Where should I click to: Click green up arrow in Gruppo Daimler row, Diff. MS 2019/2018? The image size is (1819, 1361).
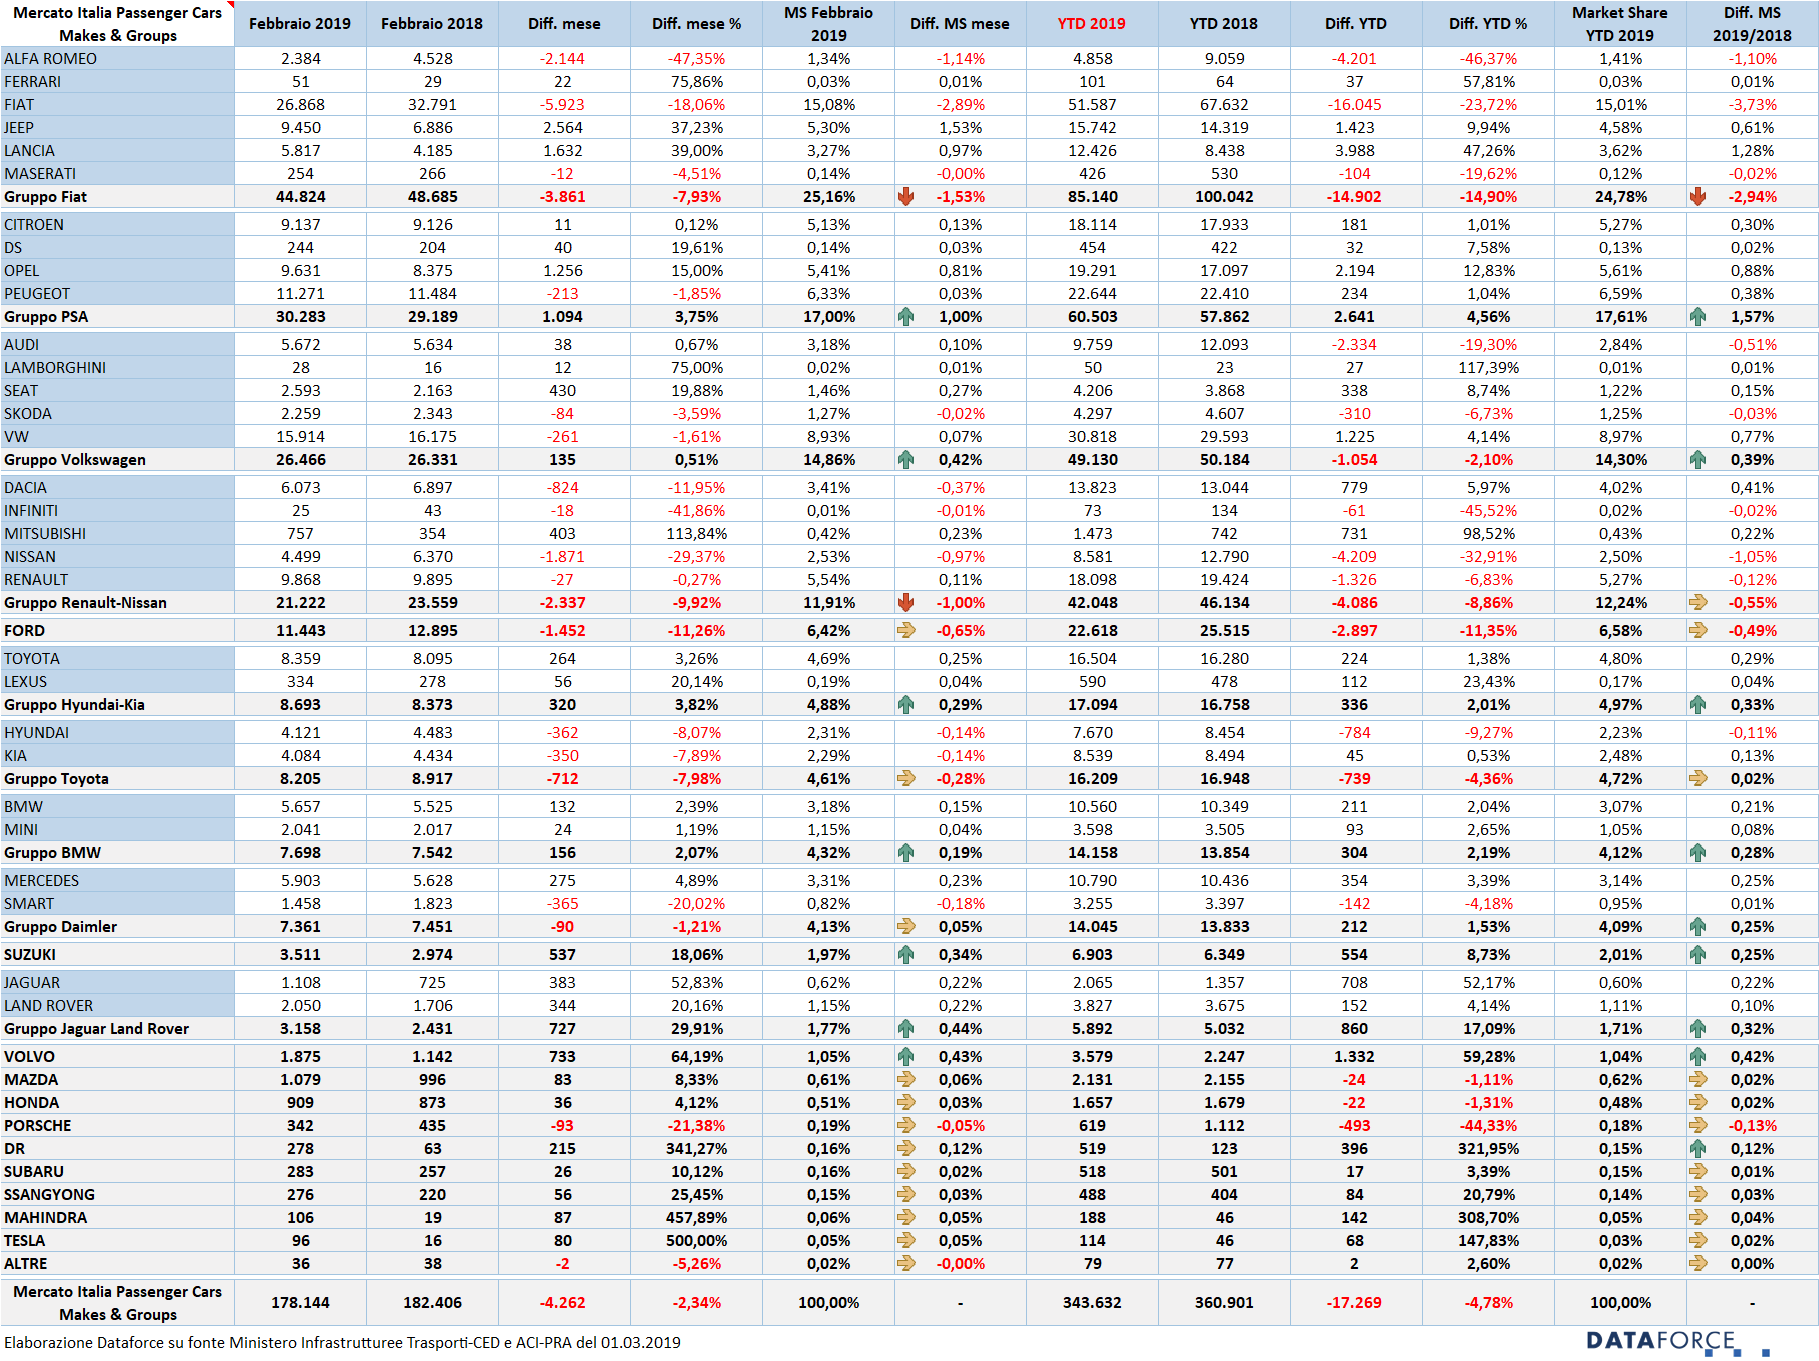click(x=1698, y=927)
